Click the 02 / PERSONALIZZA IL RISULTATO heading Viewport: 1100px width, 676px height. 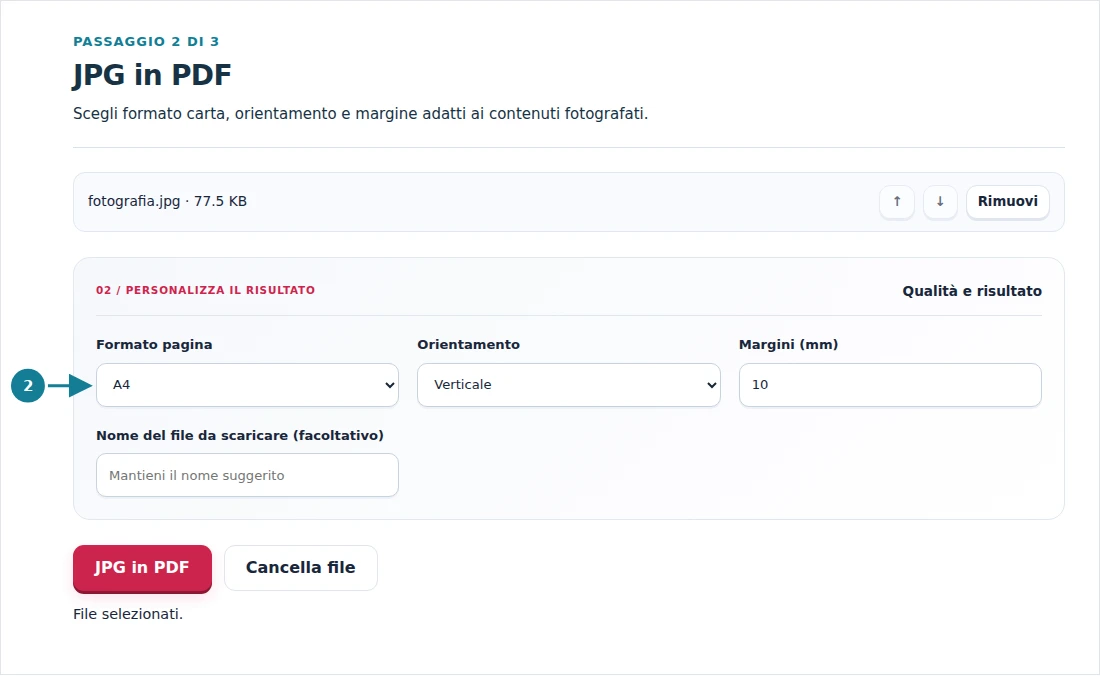[x=206, y=290]
